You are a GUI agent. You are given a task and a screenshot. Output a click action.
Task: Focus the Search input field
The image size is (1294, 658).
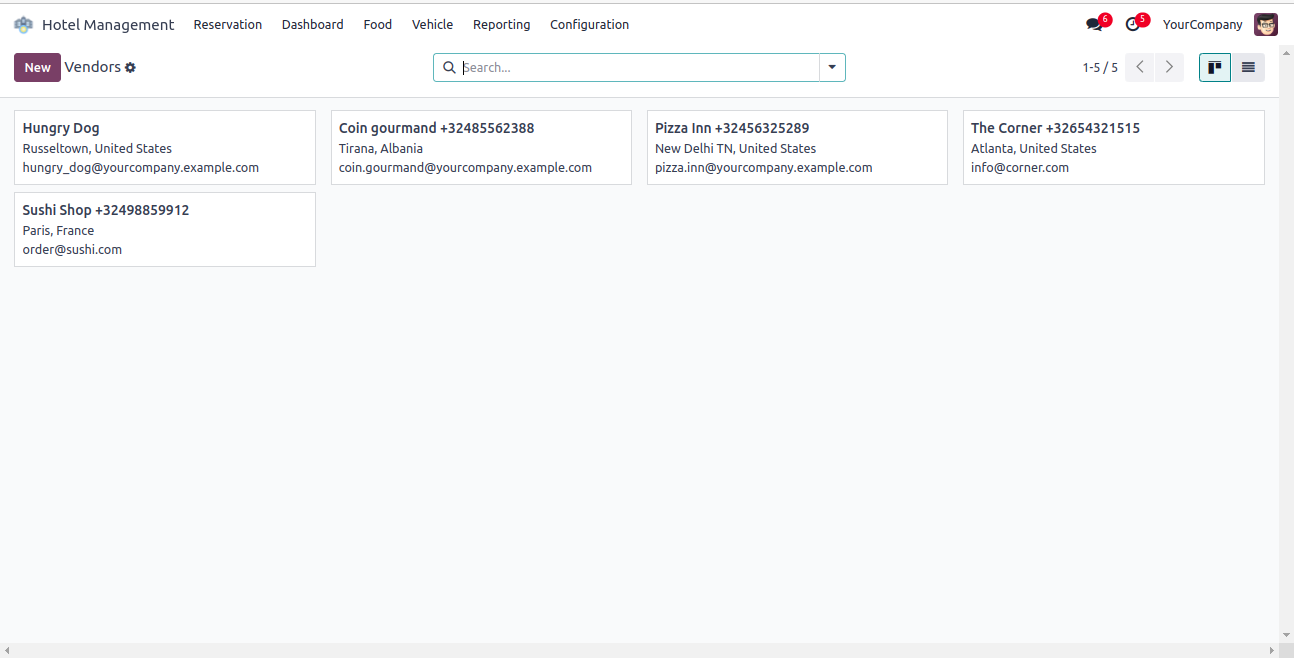[x=640, y=67]
